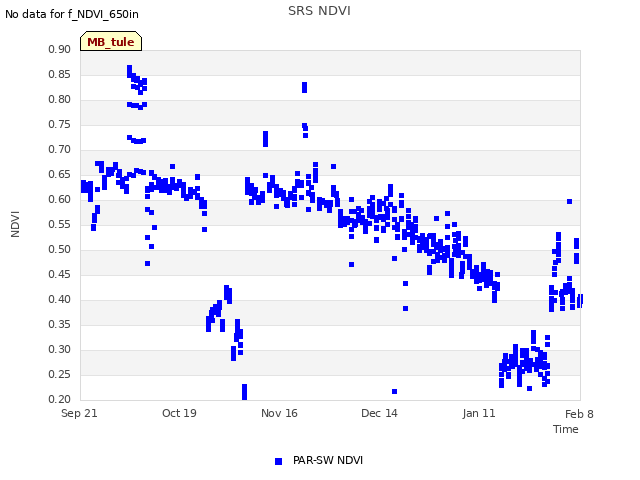Screen dimensions: 640x480
Task: Click the Dec 14 x-axis tick label
Action: [379, 413]
